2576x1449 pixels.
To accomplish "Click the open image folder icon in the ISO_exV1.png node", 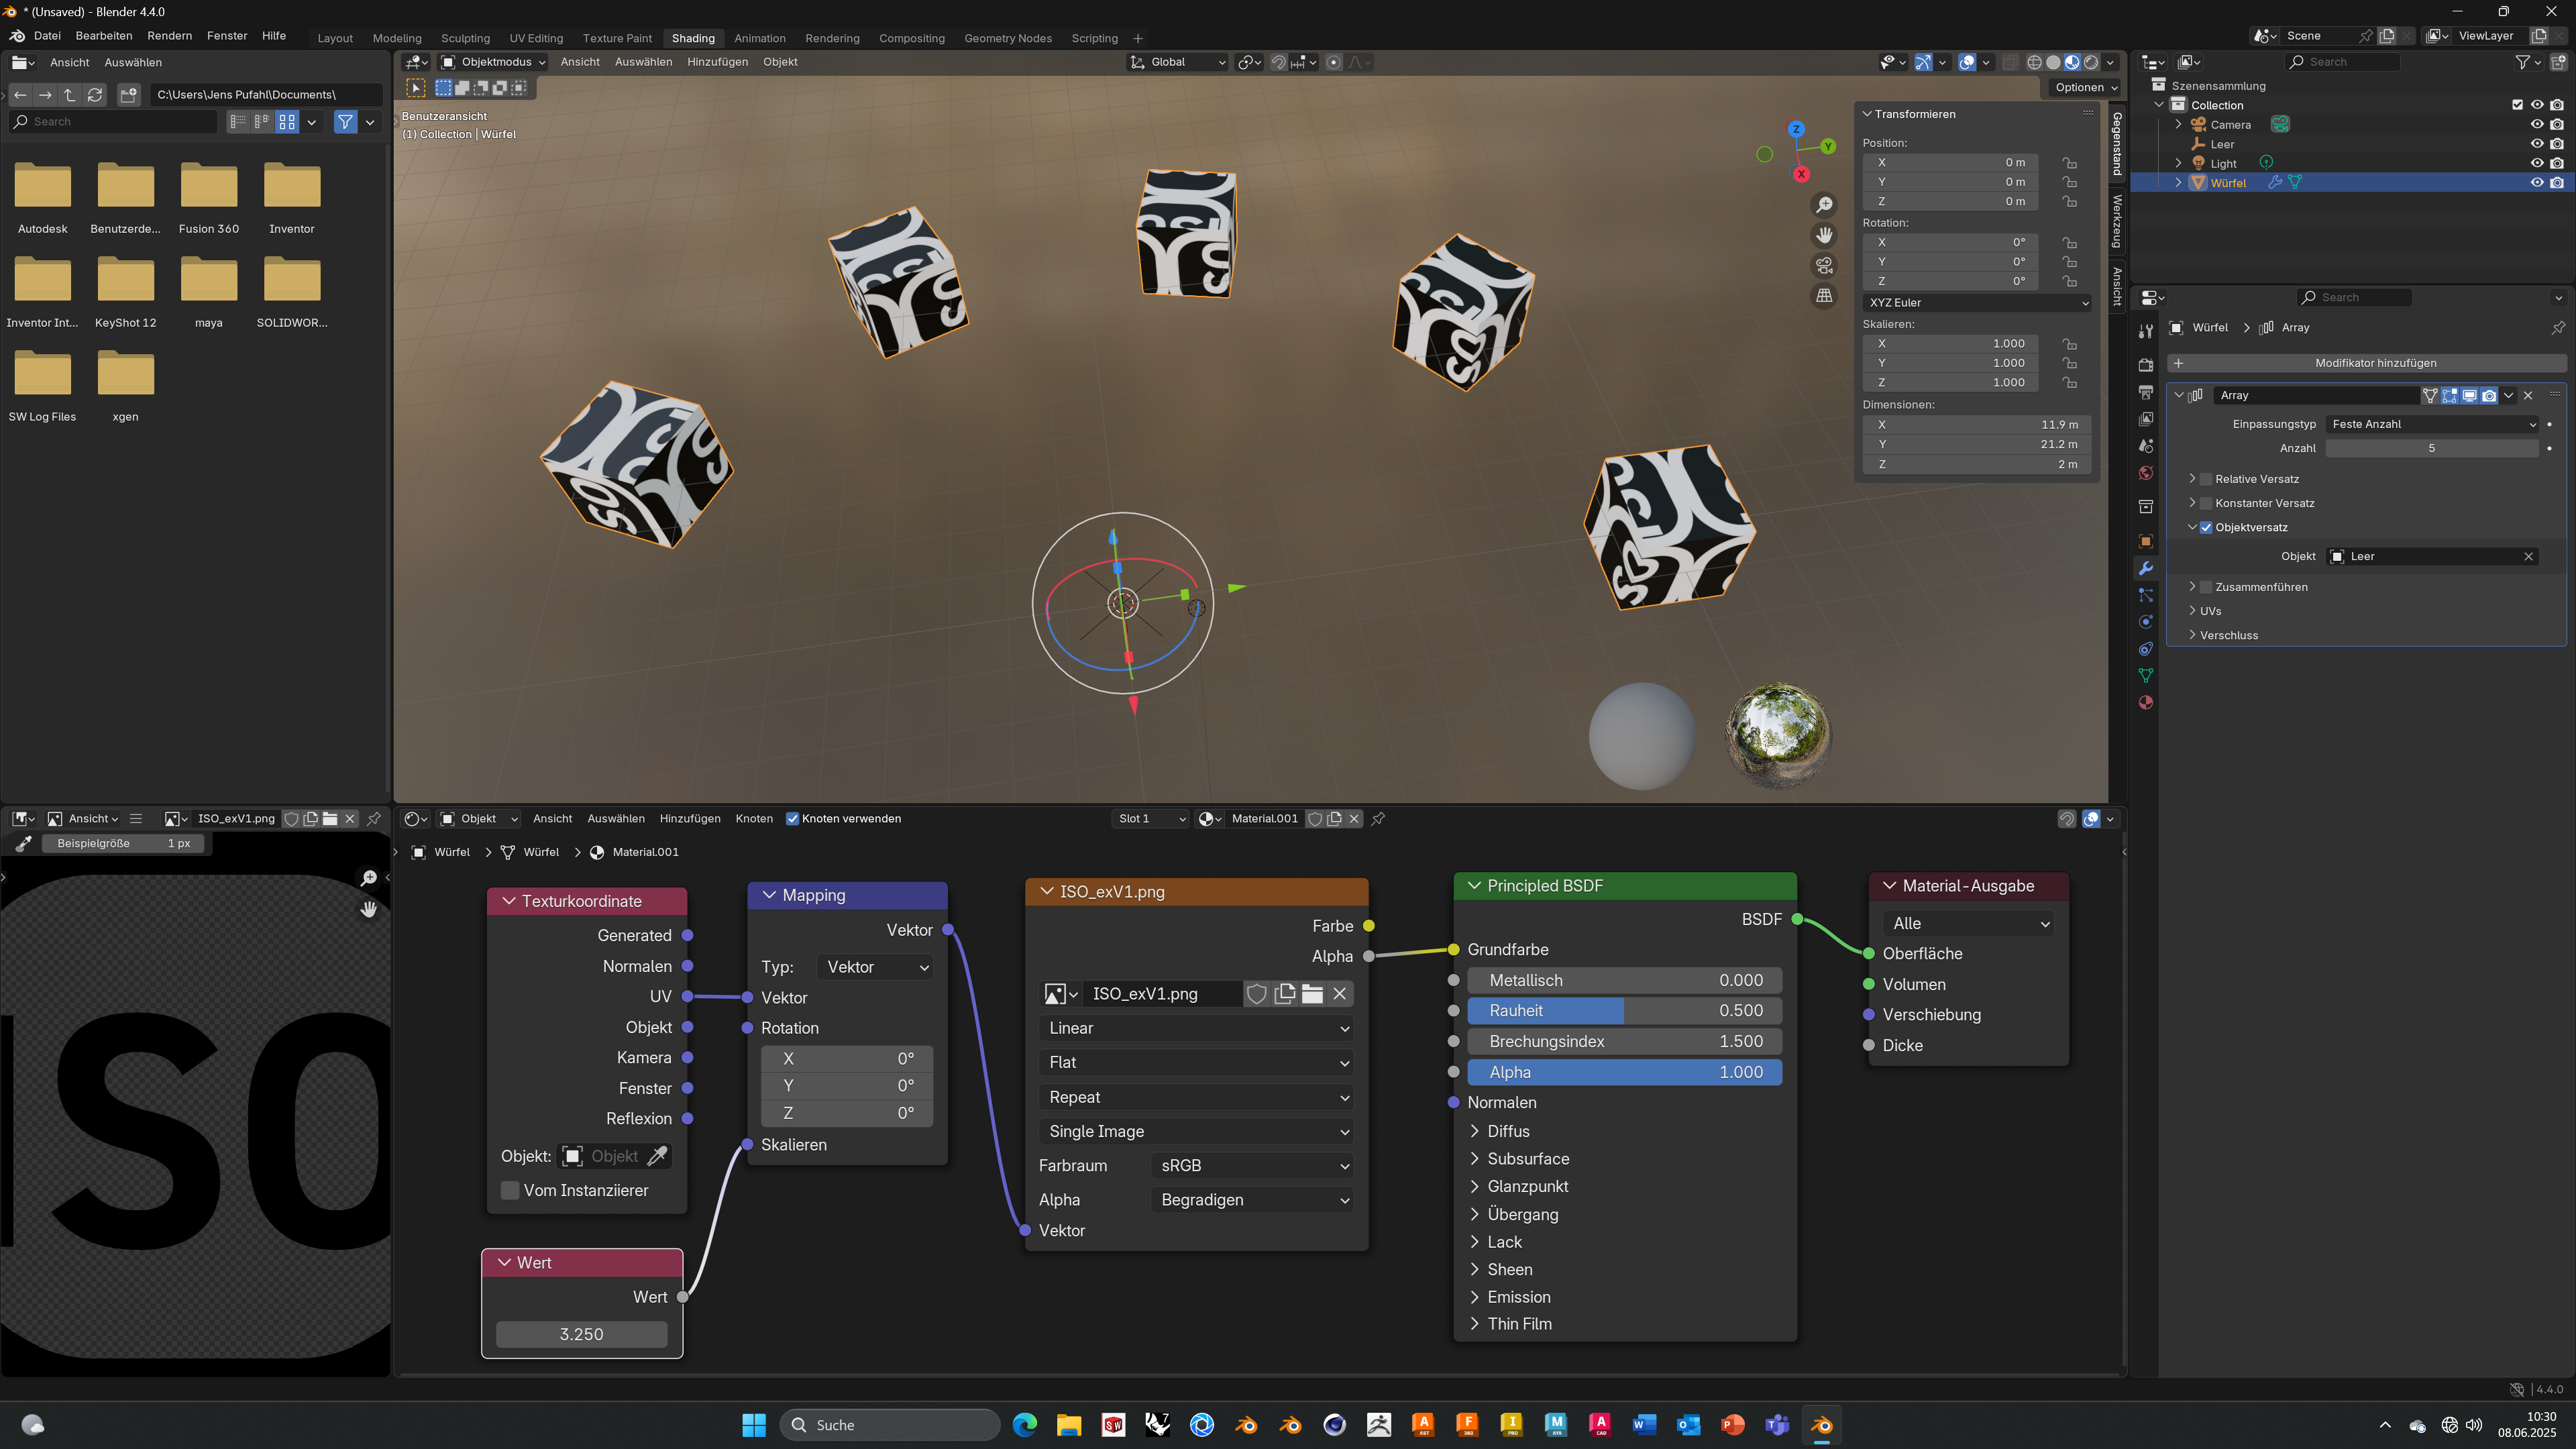I will tap(1312, 993).
